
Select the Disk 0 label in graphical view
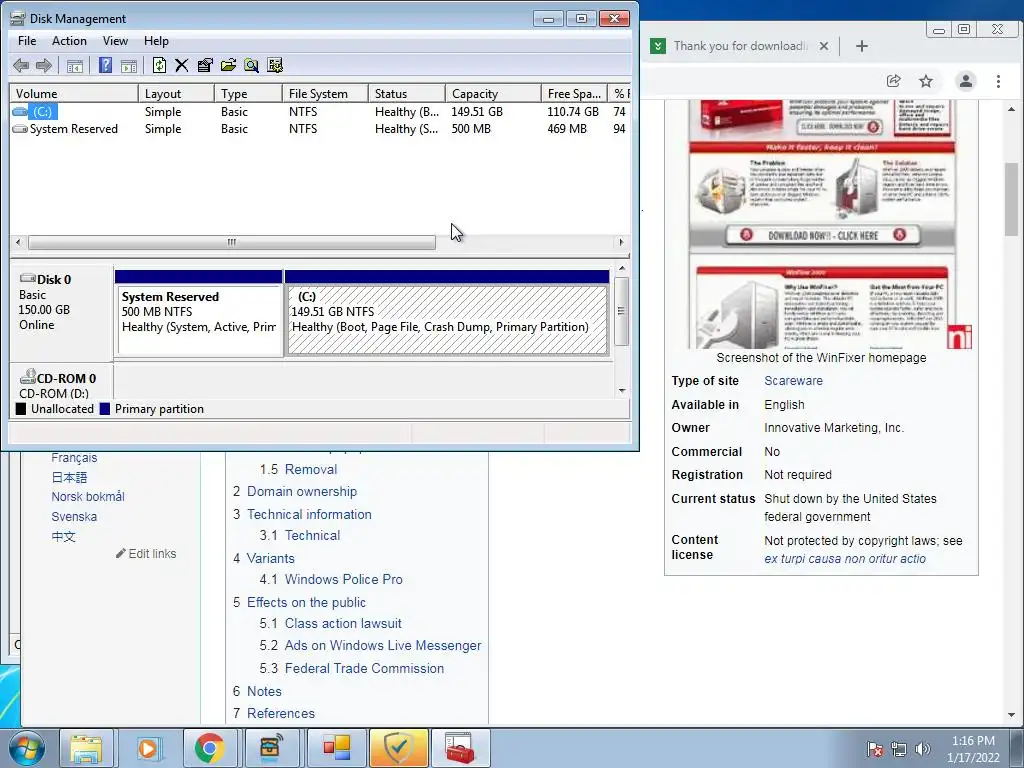(54, 280)
